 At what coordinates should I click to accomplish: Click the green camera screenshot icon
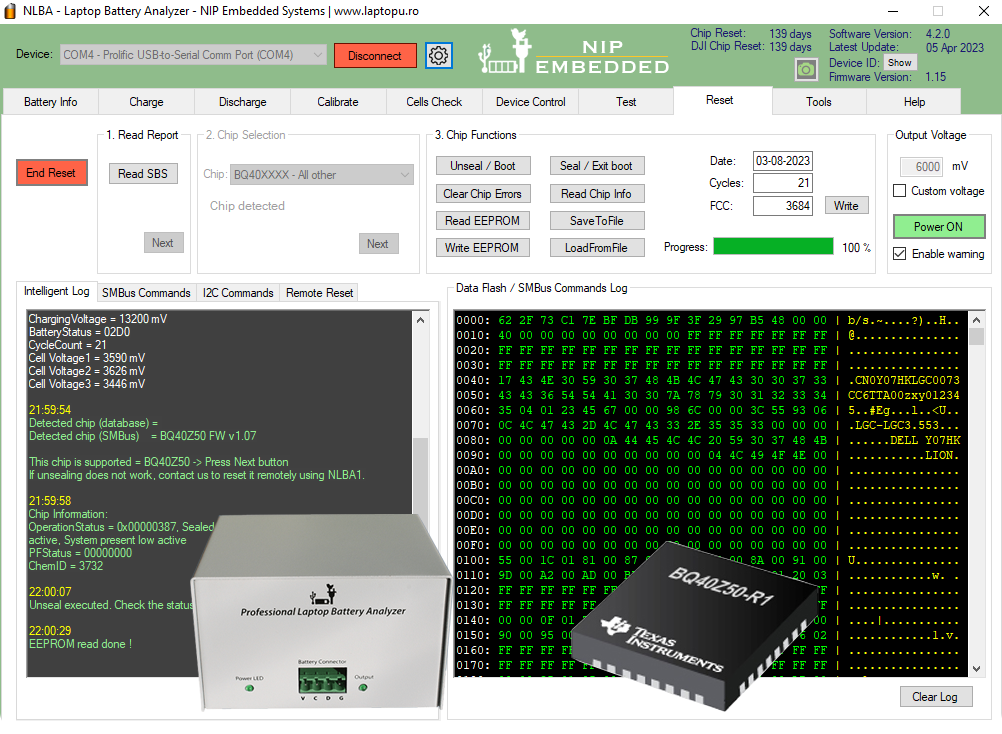(x=806, y=69)
